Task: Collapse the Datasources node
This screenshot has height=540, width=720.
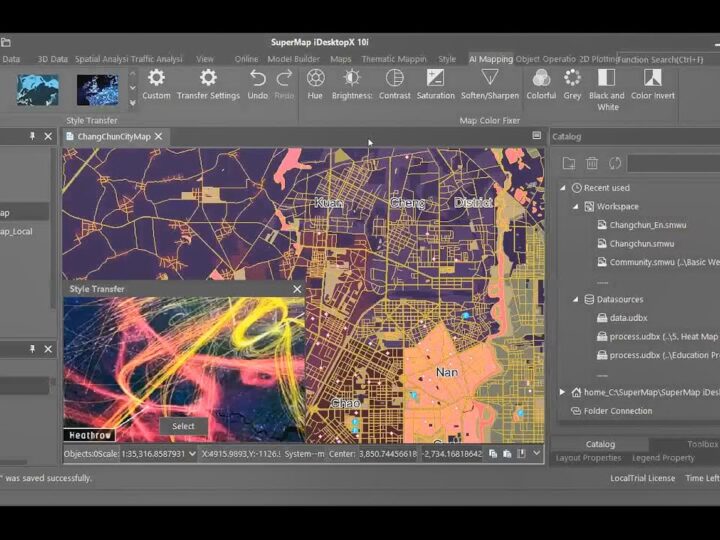Action: 575,299
